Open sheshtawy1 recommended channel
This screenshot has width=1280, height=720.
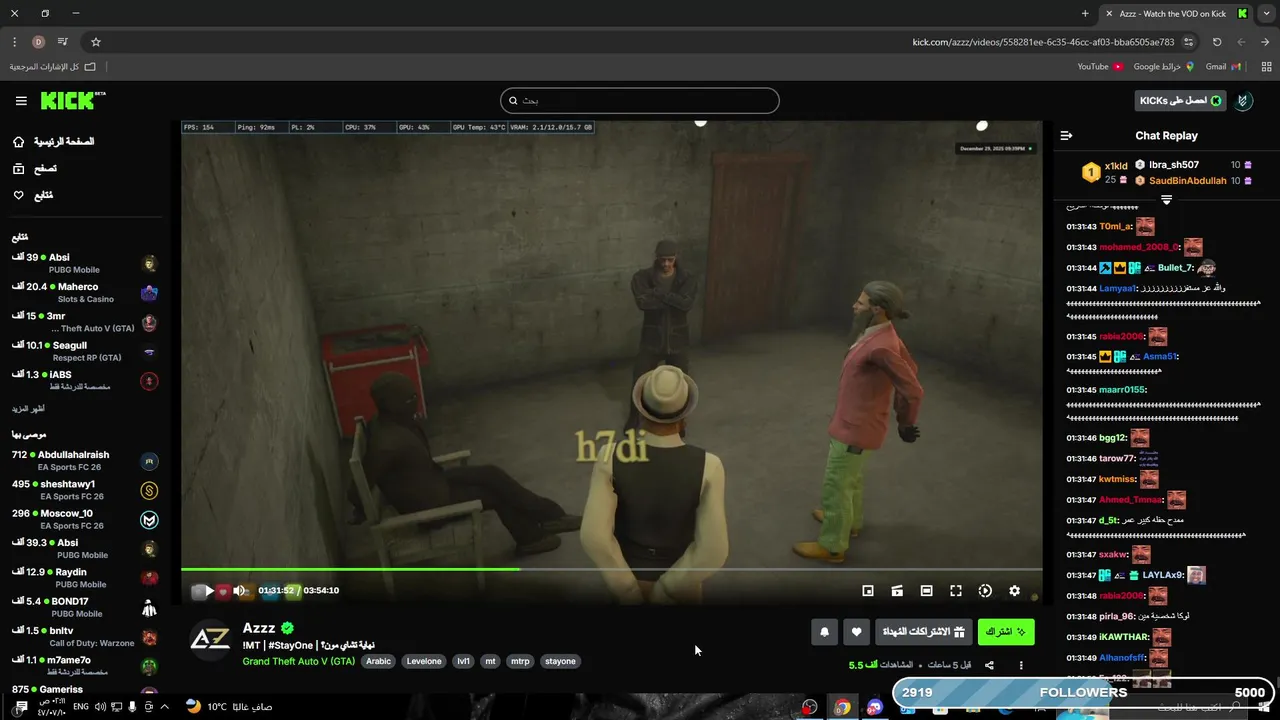(85, 490)
